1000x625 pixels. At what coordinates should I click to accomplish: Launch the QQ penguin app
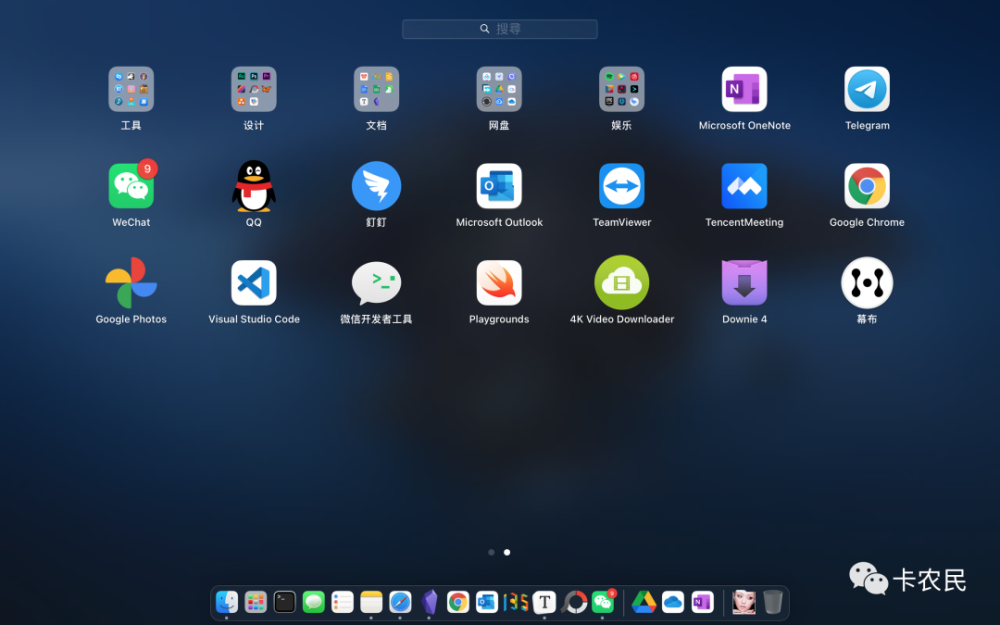pos(253,186)
